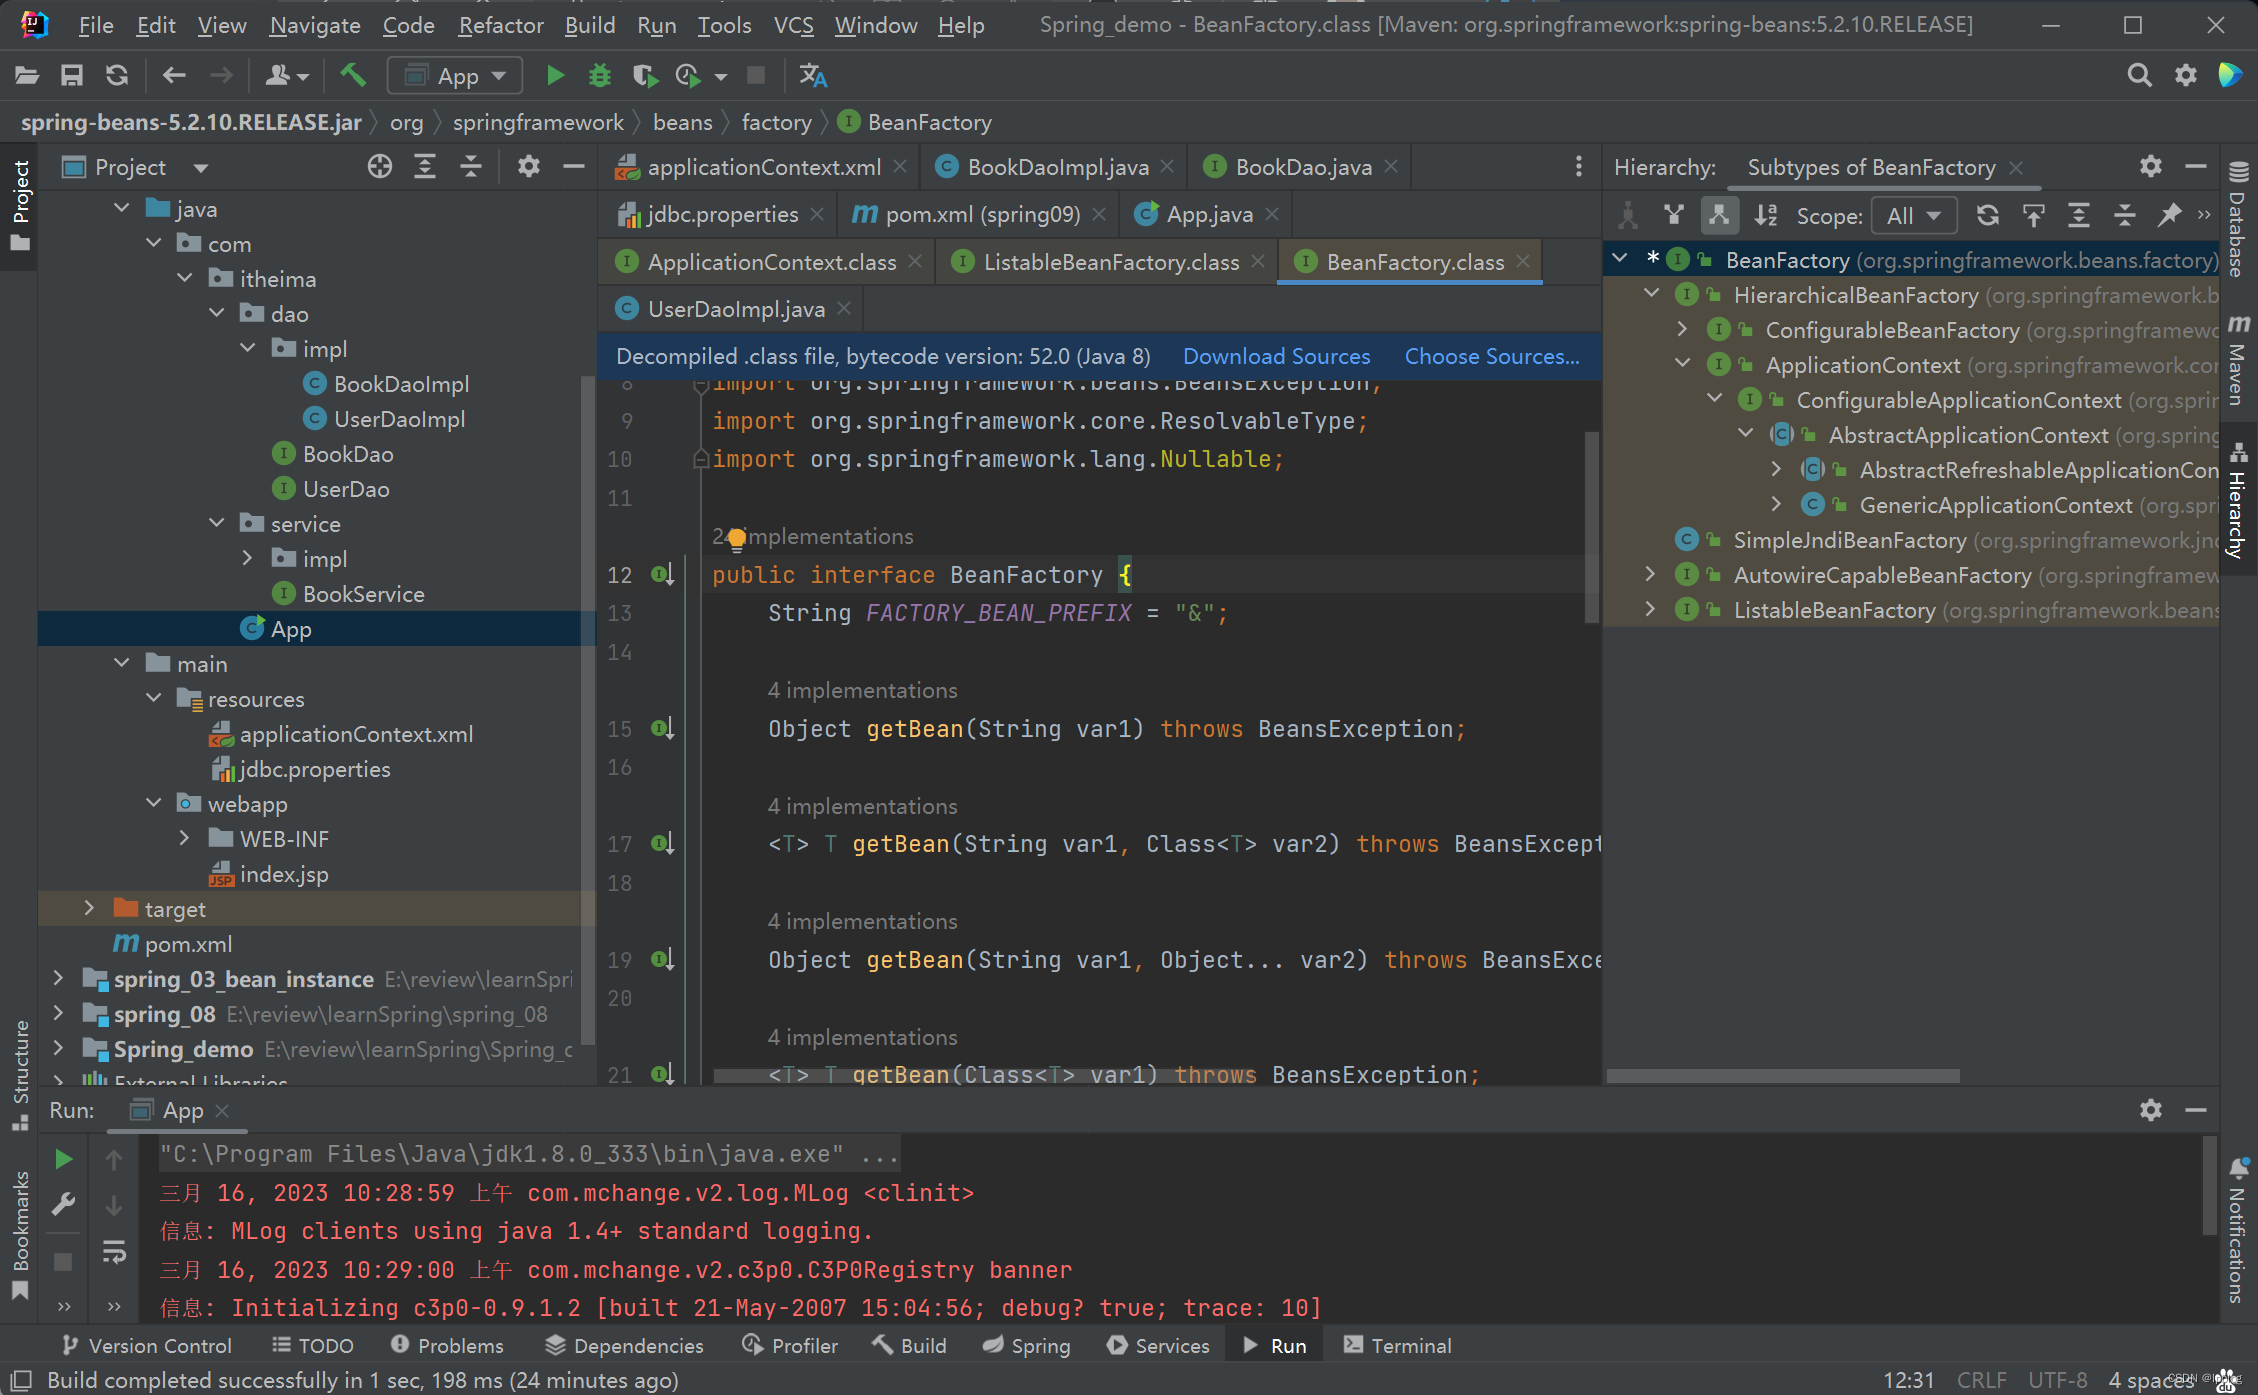Toggle supertypes hierarchy view button
2258x1395 pixels.
[x=1674, y=216]
